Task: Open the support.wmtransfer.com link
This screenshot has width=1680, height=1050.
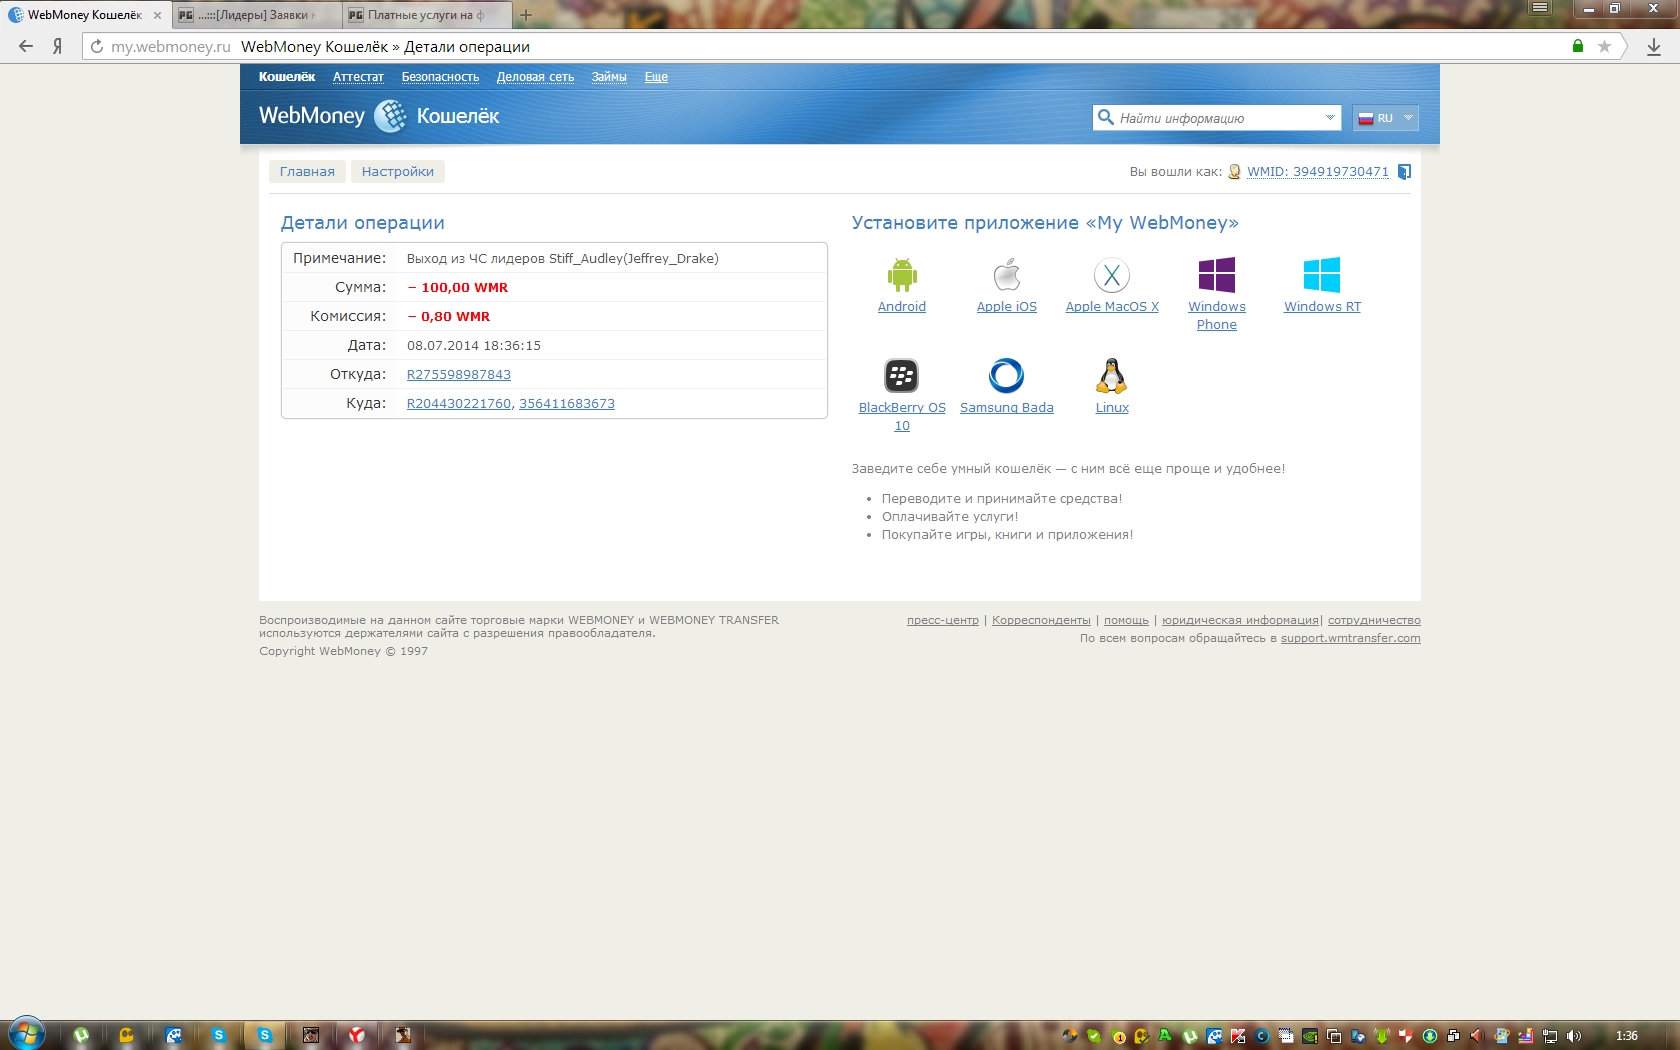Action: [1351, 639]
